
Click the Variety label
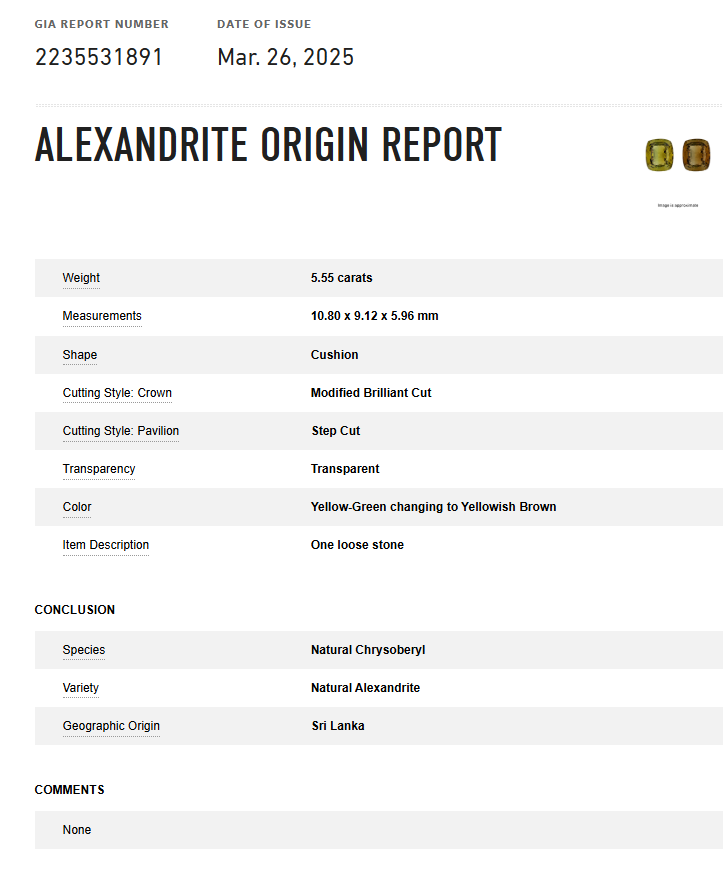81,688
